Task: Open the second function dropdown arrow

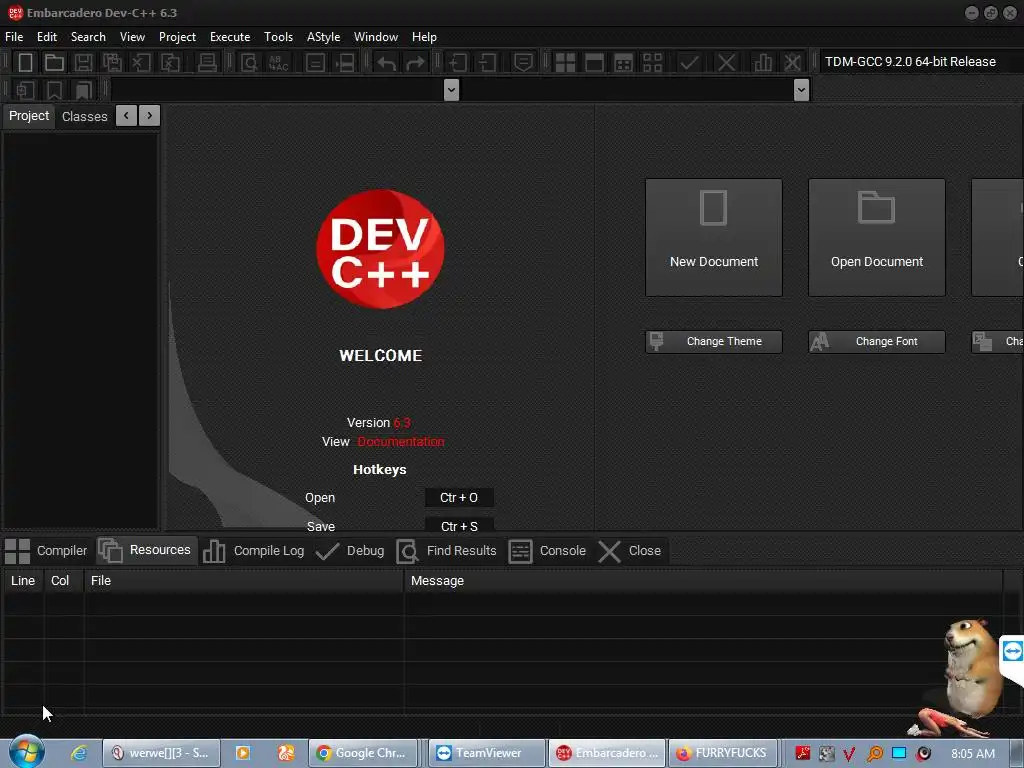Action: (801, 90)
